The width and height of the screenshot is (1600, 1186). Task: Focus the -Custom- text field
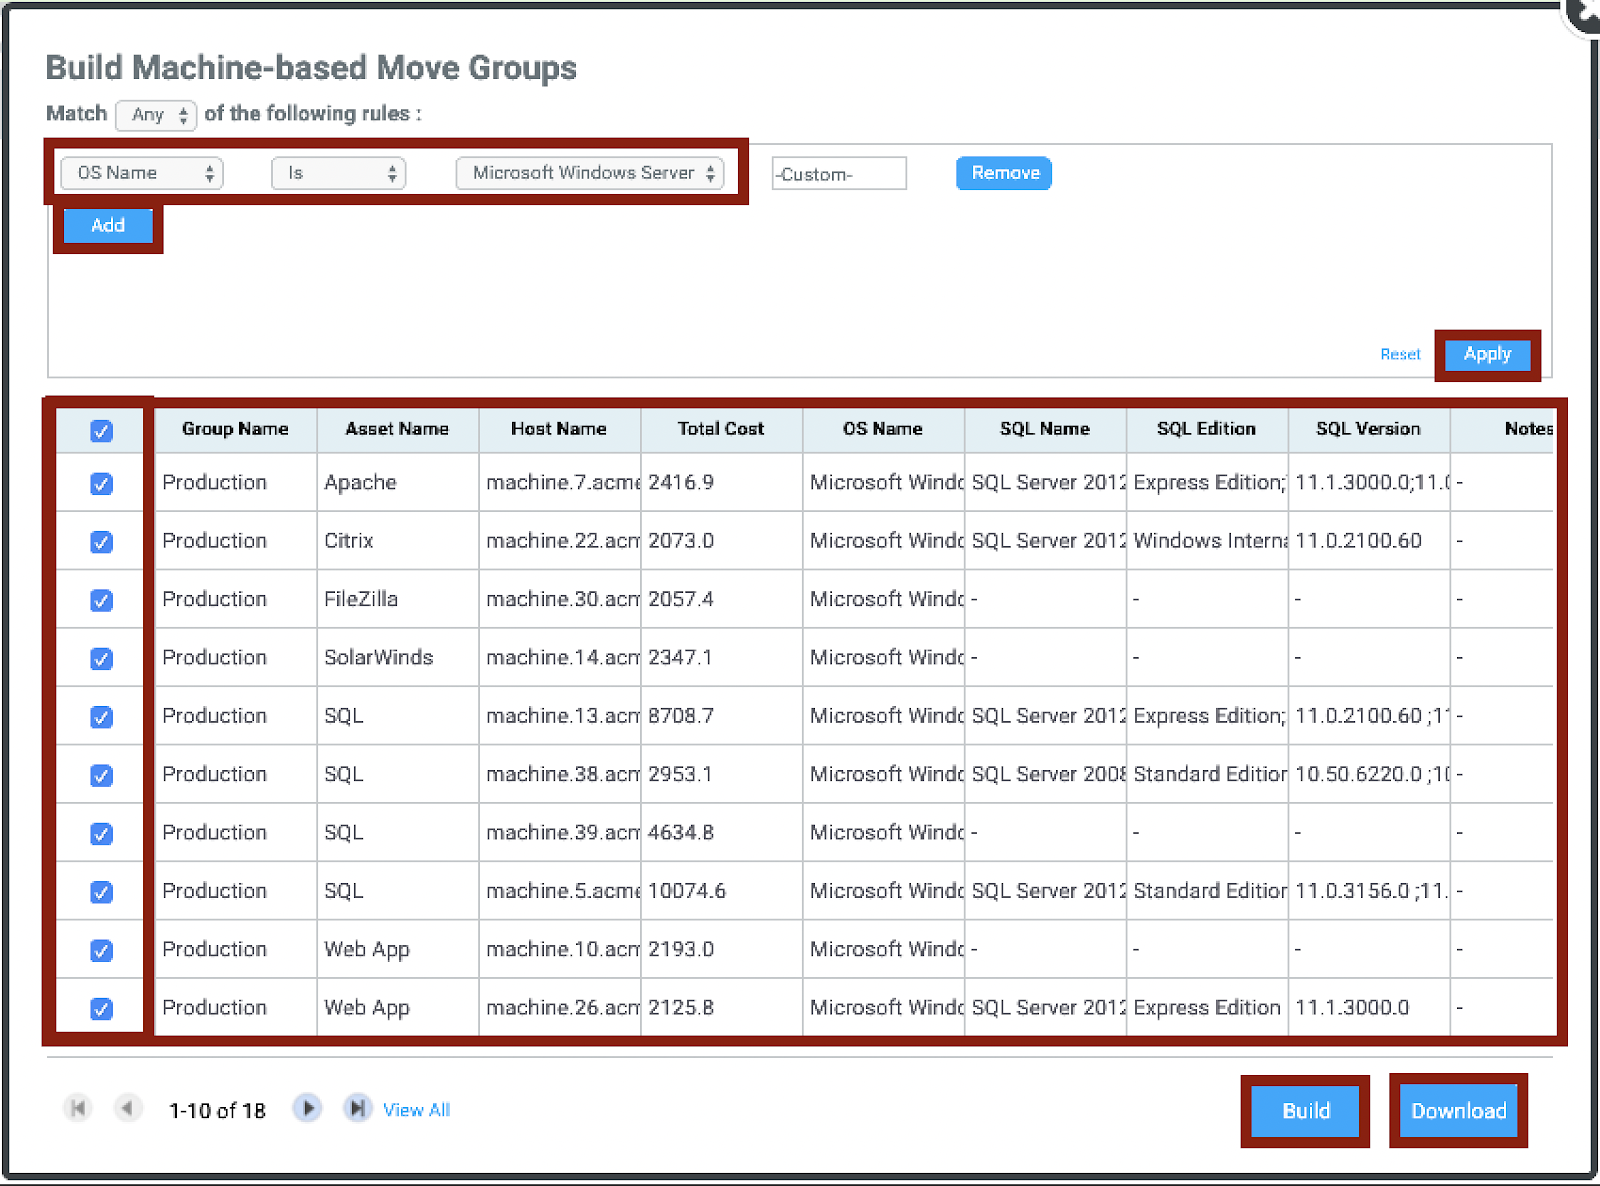(x=839, y=174)
